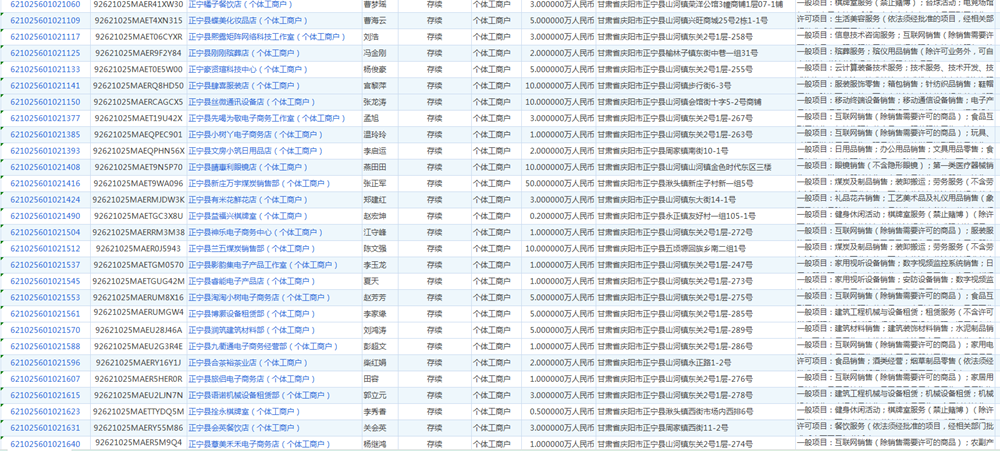Select credit code cell 92621025MAEQPEC901

tap(138, 134)
